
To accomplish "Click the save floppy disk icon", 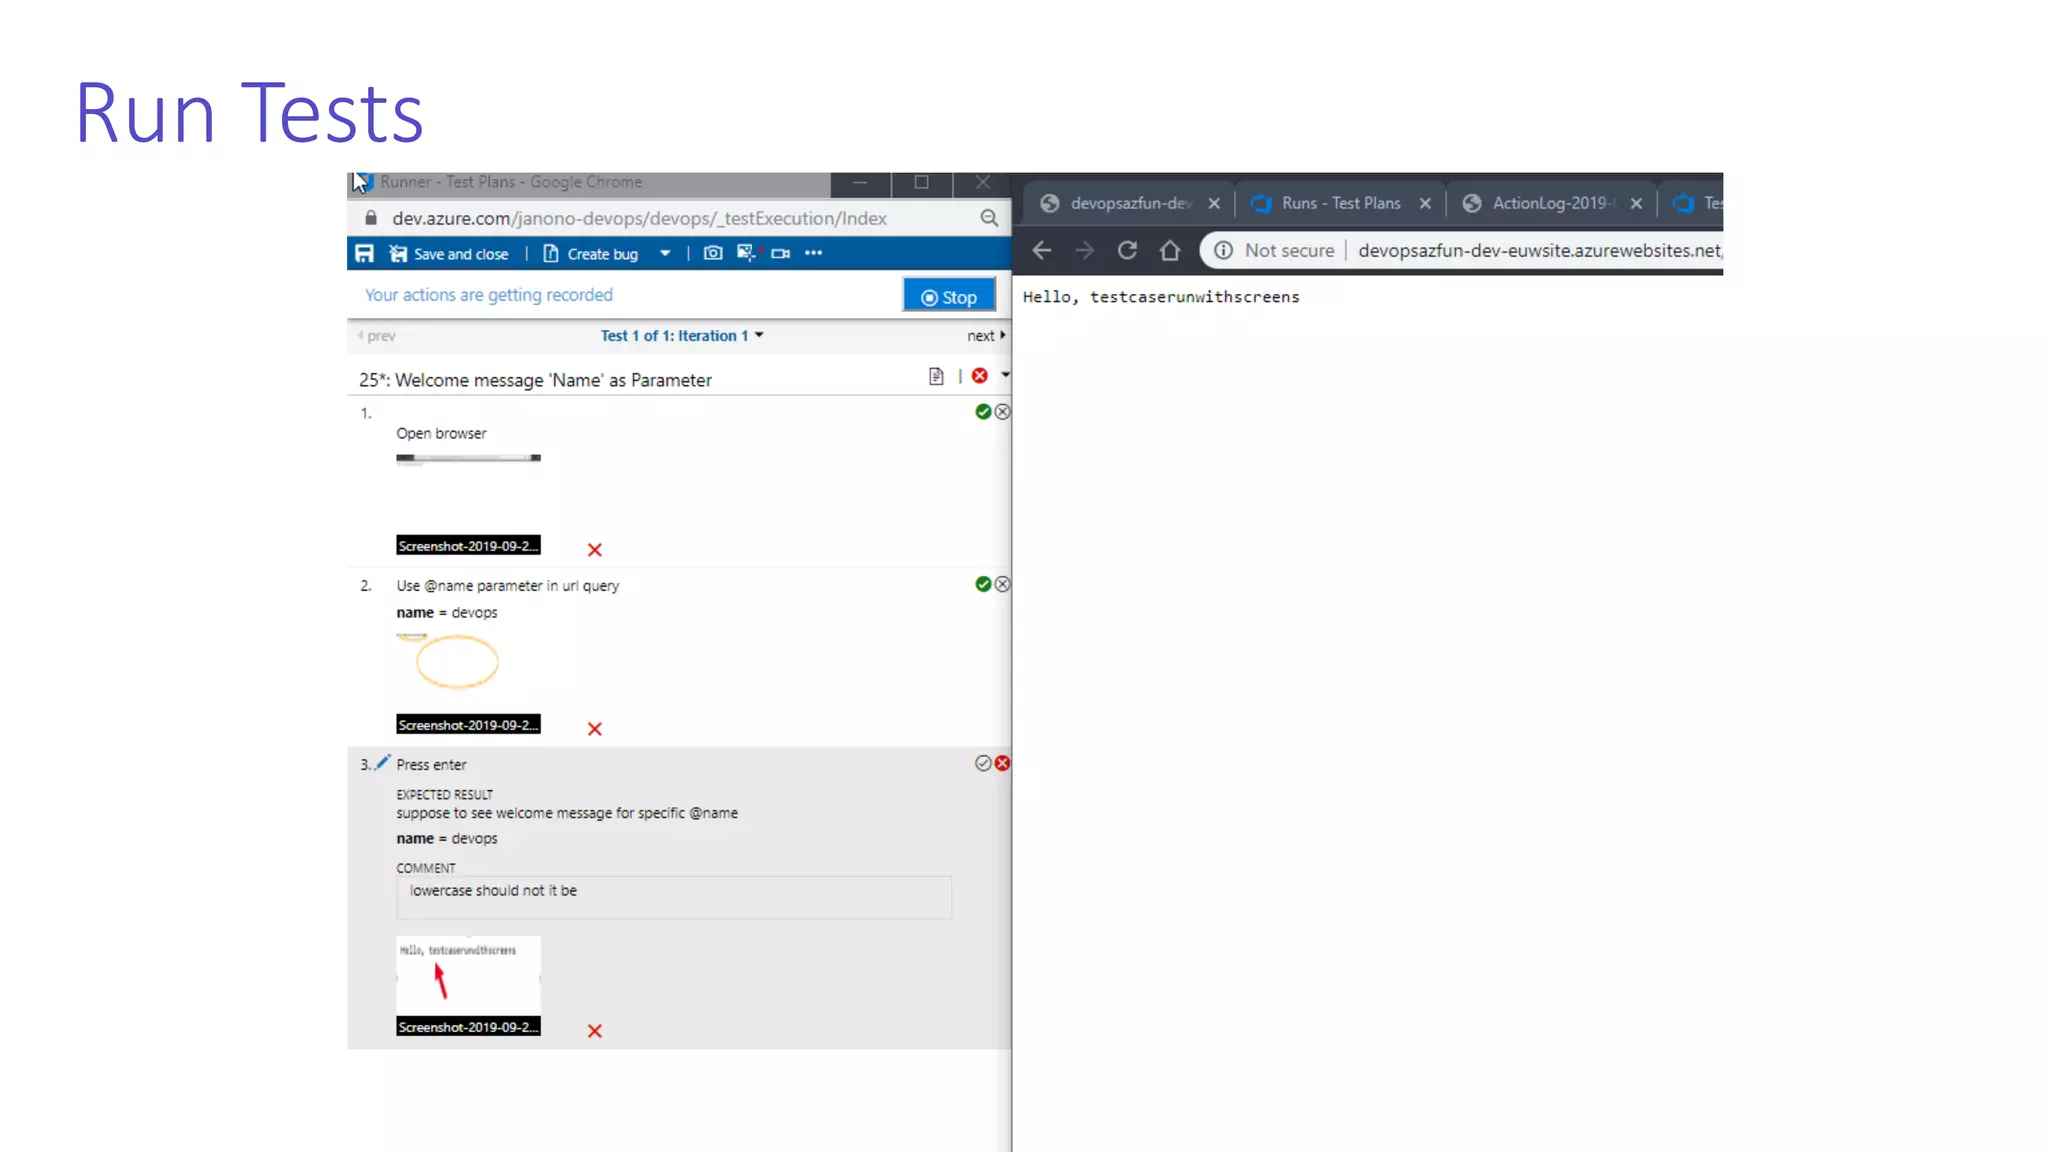I will (364, 254).
